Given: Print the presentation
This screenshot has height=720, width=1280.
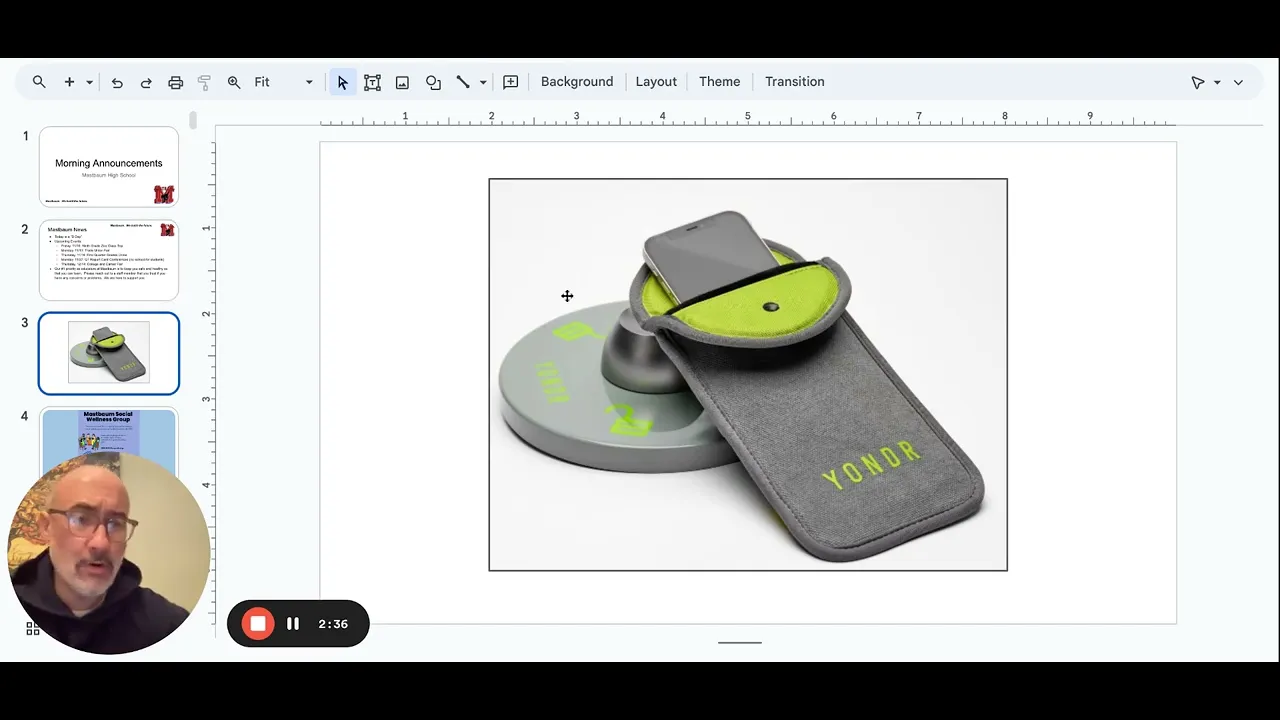Looking at the screenshot, I should pyautogui.click(x=176, y=82).
